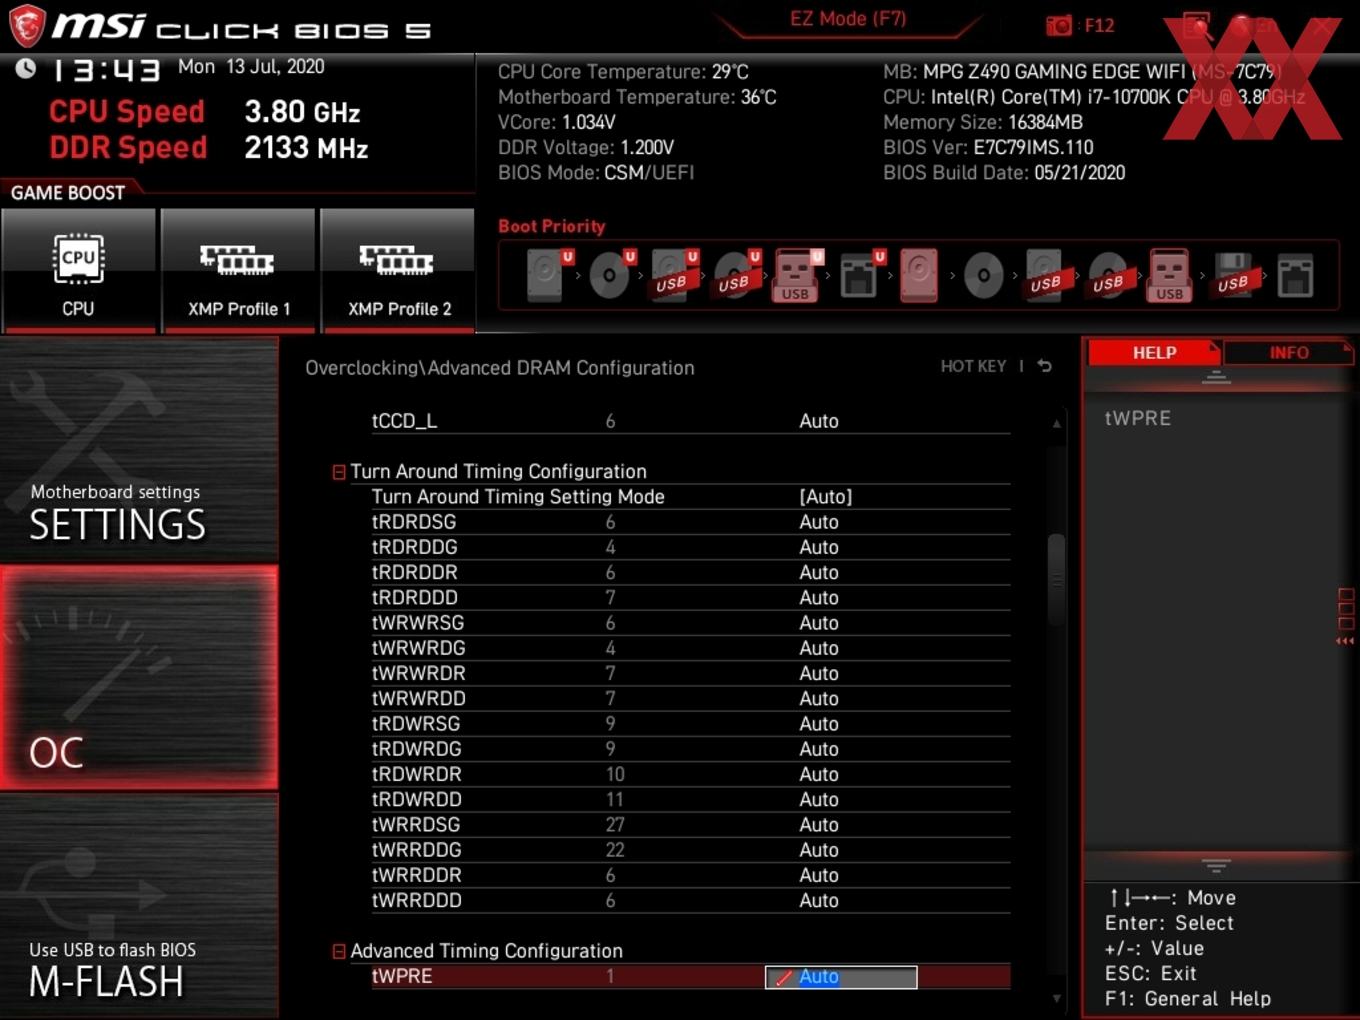1360x1020 pixels.
Task: Select the first UEFI optical disc boot icon
Action: 610,275
